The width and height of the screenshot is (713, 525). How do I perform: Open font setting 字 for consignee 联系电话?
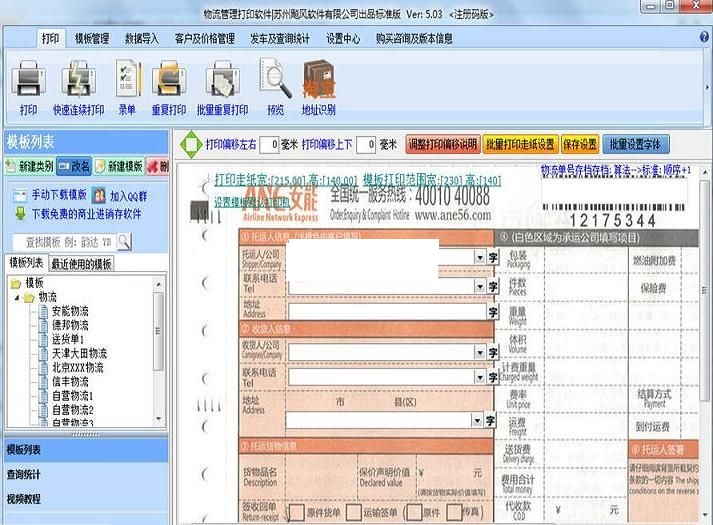coord(493,377)
